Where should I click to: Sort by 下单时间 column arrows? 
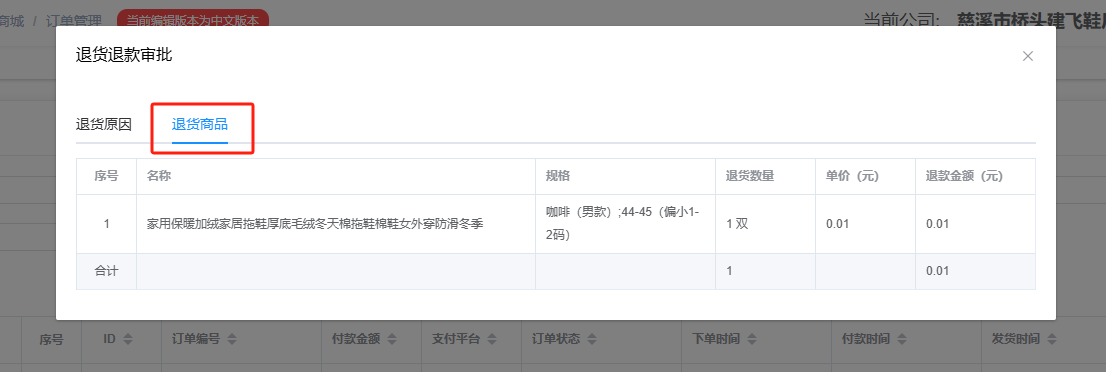pyautogui.click(x=751, y=340)
